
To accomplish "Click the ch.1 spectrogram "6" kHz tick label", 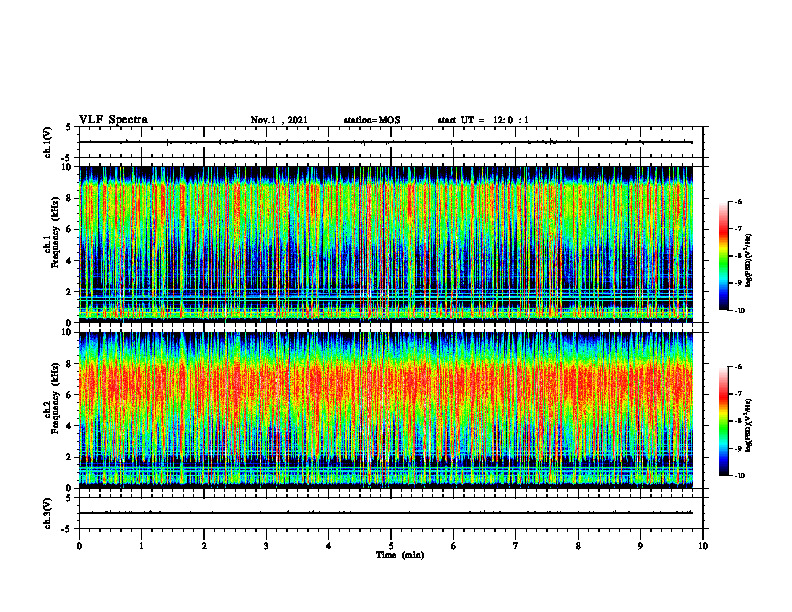I will pyautogui.click(x=70, y=230).
